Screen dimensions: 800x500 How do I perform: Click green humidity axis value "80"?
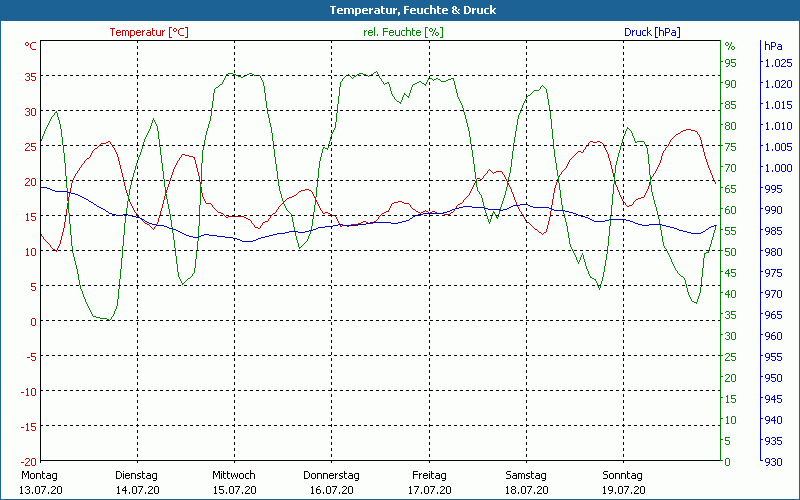pyautogui.click(x=731, y=126)
